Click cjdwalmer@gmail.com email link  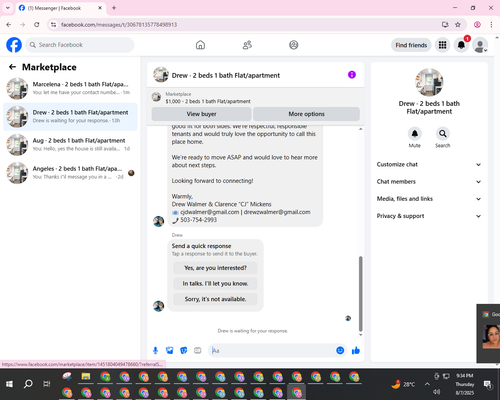210,212
